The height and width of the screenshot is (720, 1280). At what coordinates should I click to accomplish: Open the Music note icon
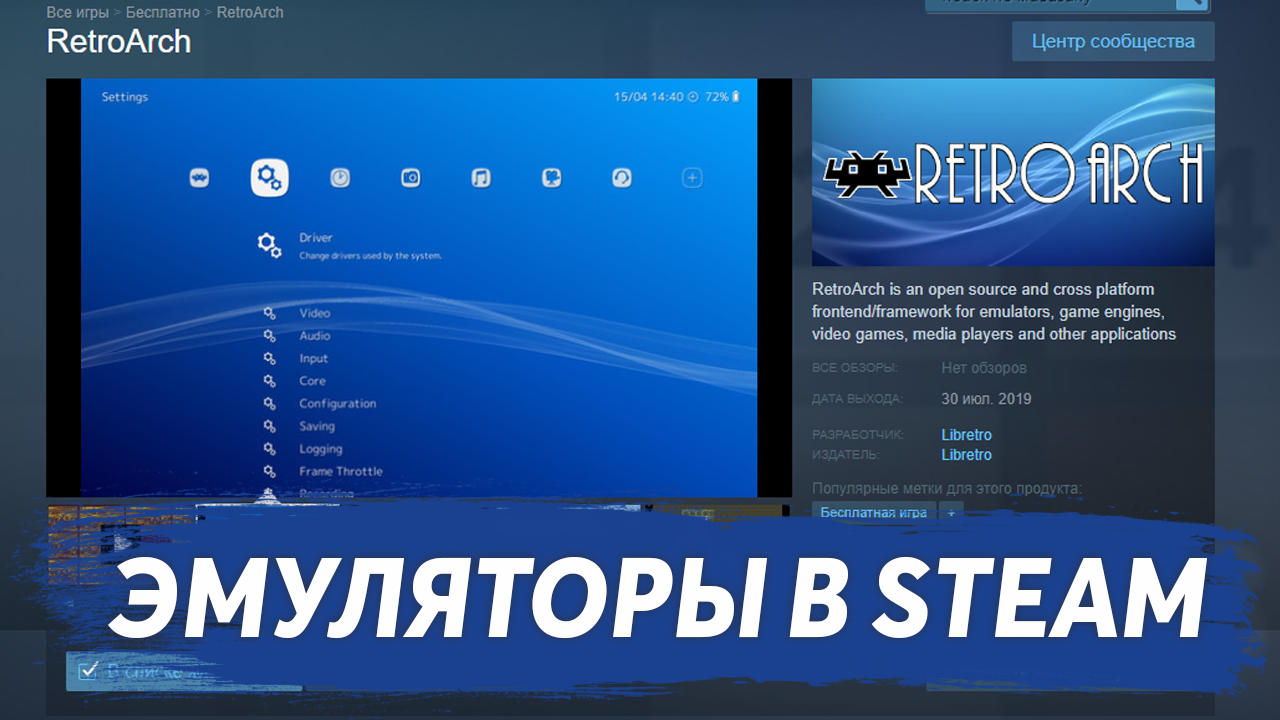[481, 178]
